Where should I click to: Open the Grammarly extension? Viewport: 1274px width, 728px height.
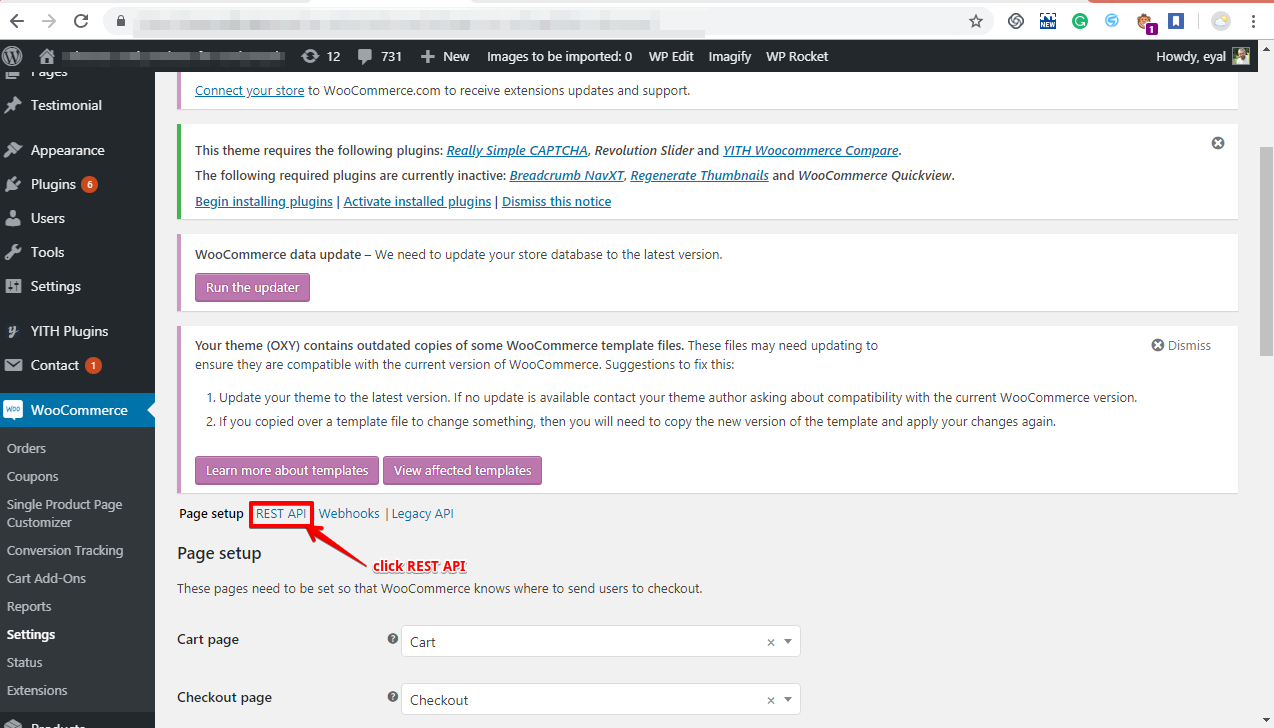1080,21
